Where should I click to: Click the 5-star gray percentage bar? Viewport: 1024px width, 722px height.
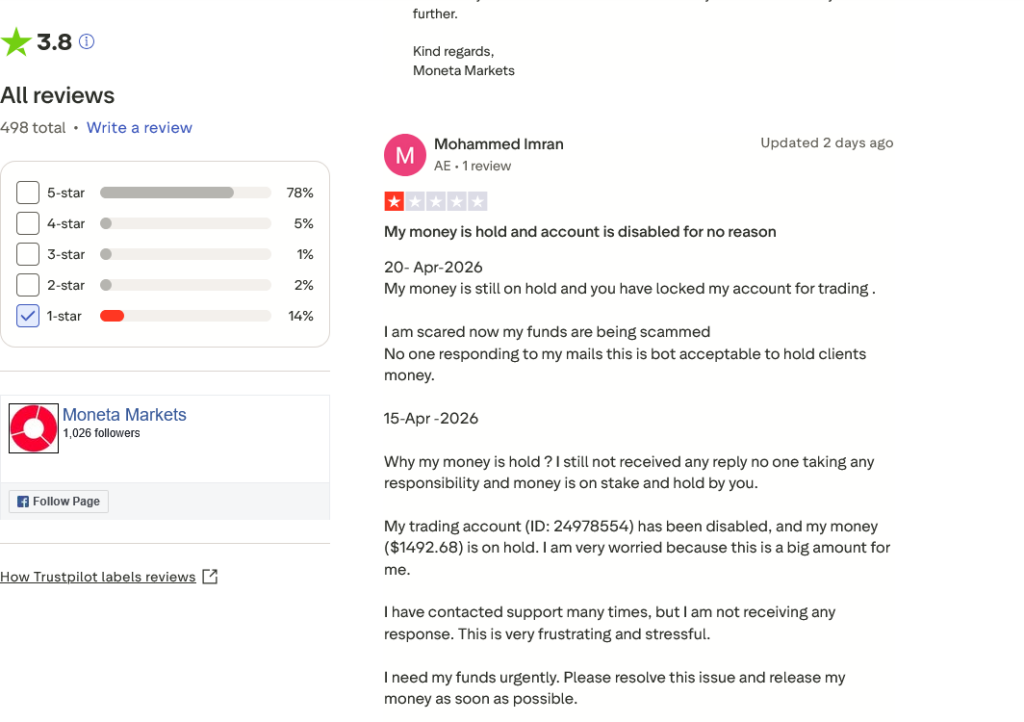coord(167,192)
